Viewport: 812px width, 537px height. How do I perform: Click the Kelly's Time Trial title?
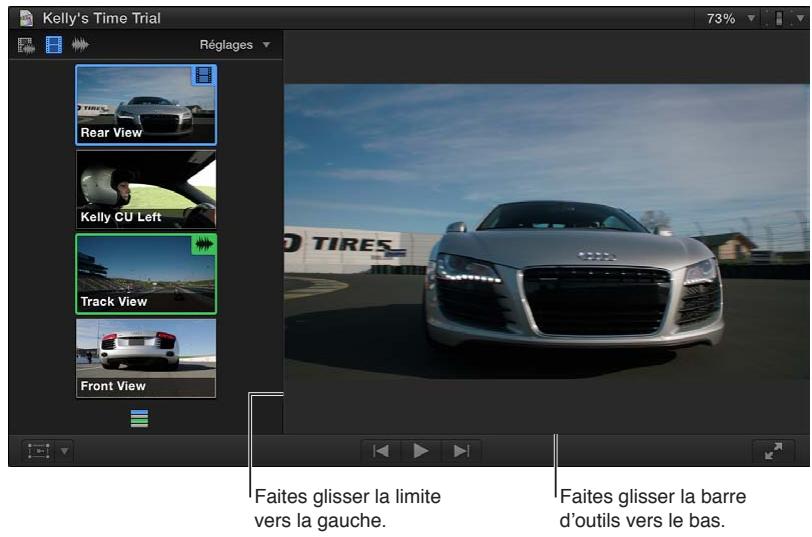click(x=102, y=18)
